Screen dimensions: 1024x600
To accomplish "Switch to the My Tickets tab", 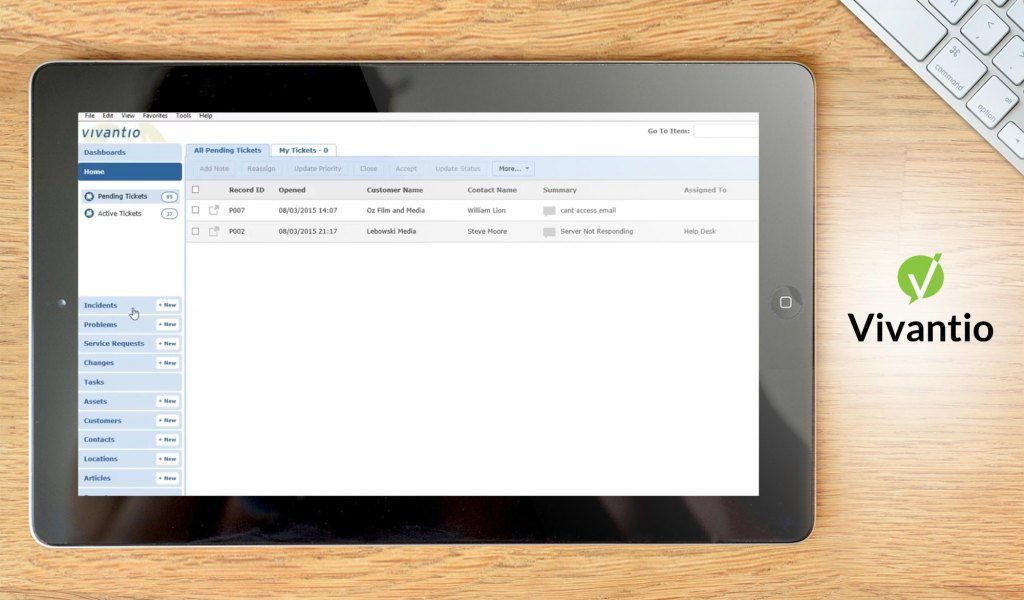I will click(303, 149).
